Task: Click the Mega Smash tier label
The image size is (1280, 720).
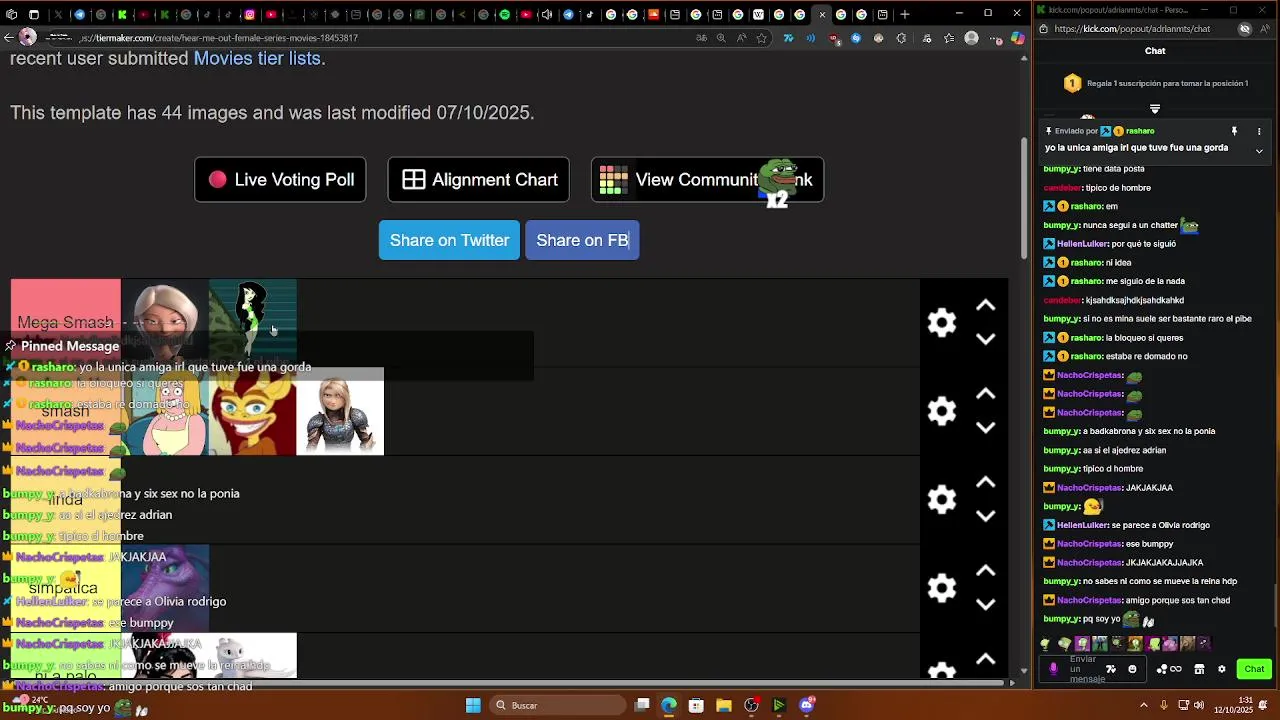Action: (65, 322)
